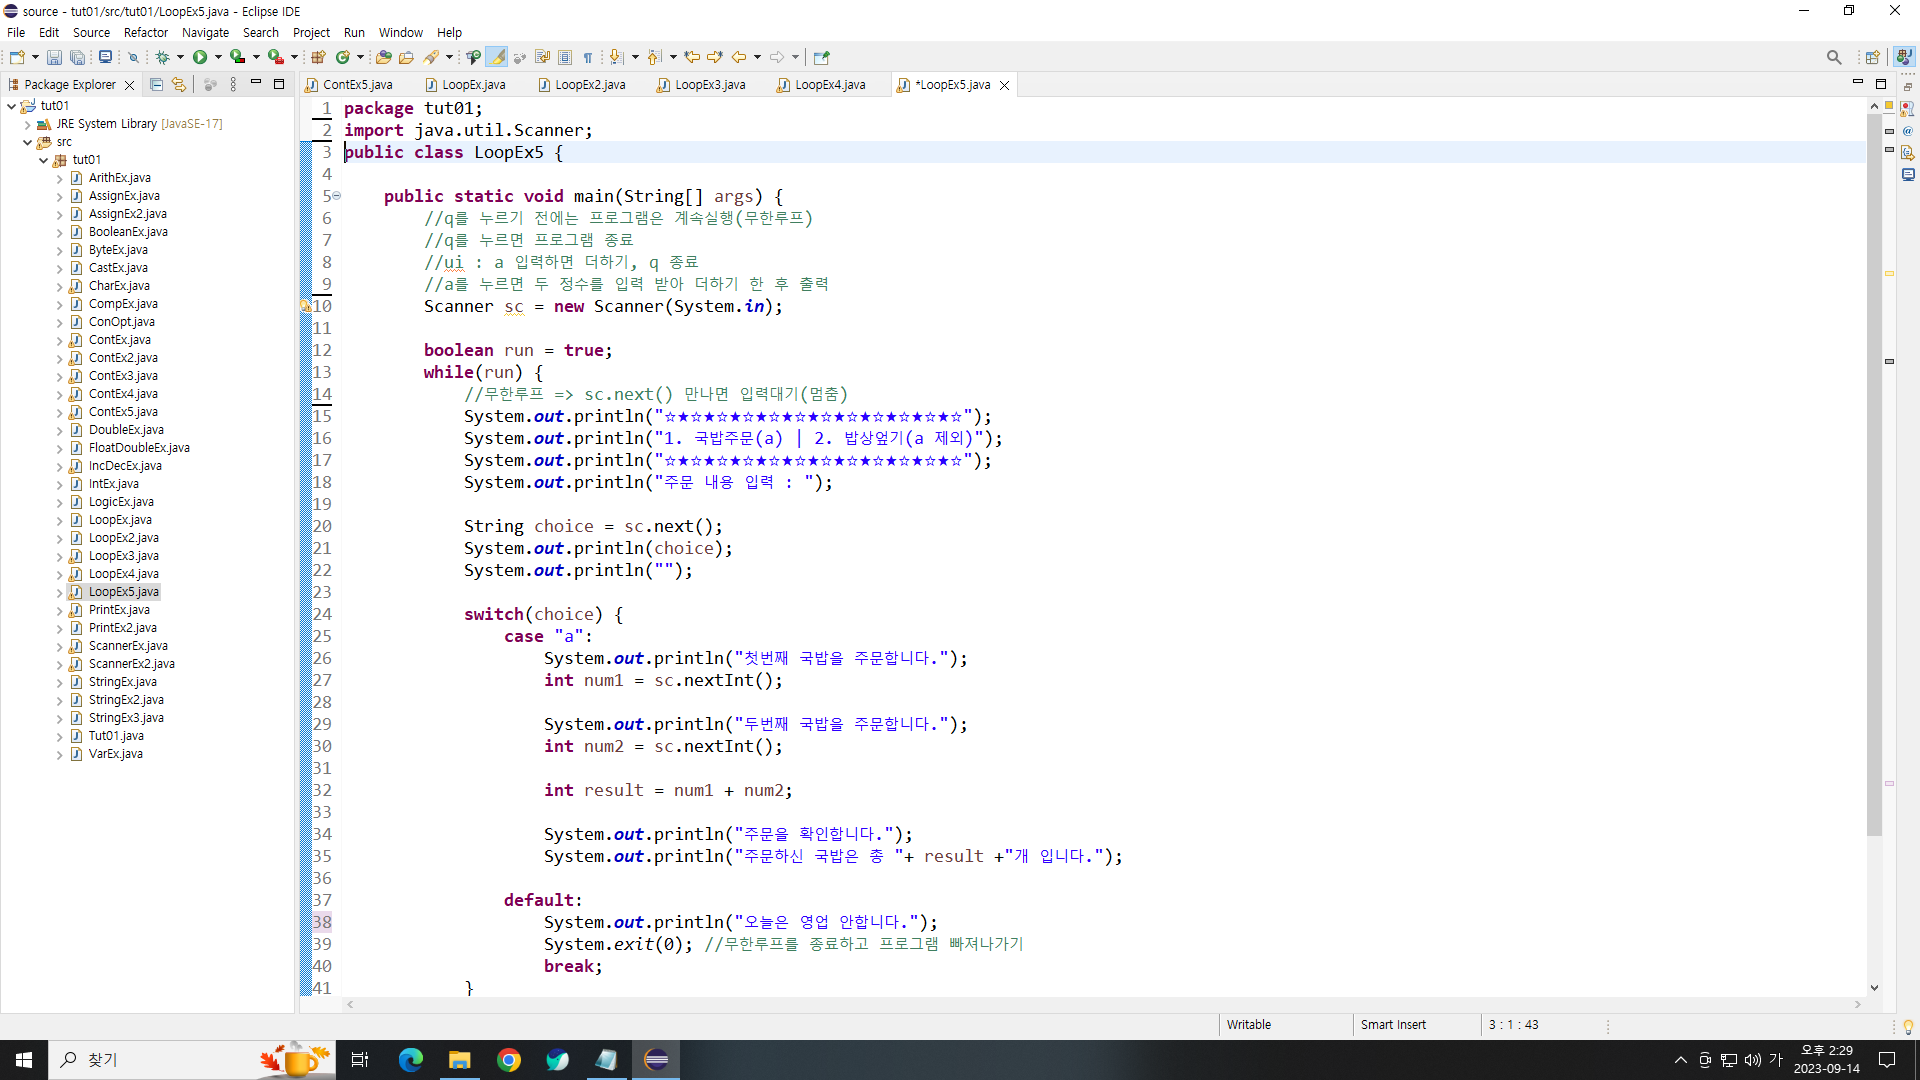Open the Refactor menu
This screenshot has width=1920, height=1080.
click(x=145, y=32)
